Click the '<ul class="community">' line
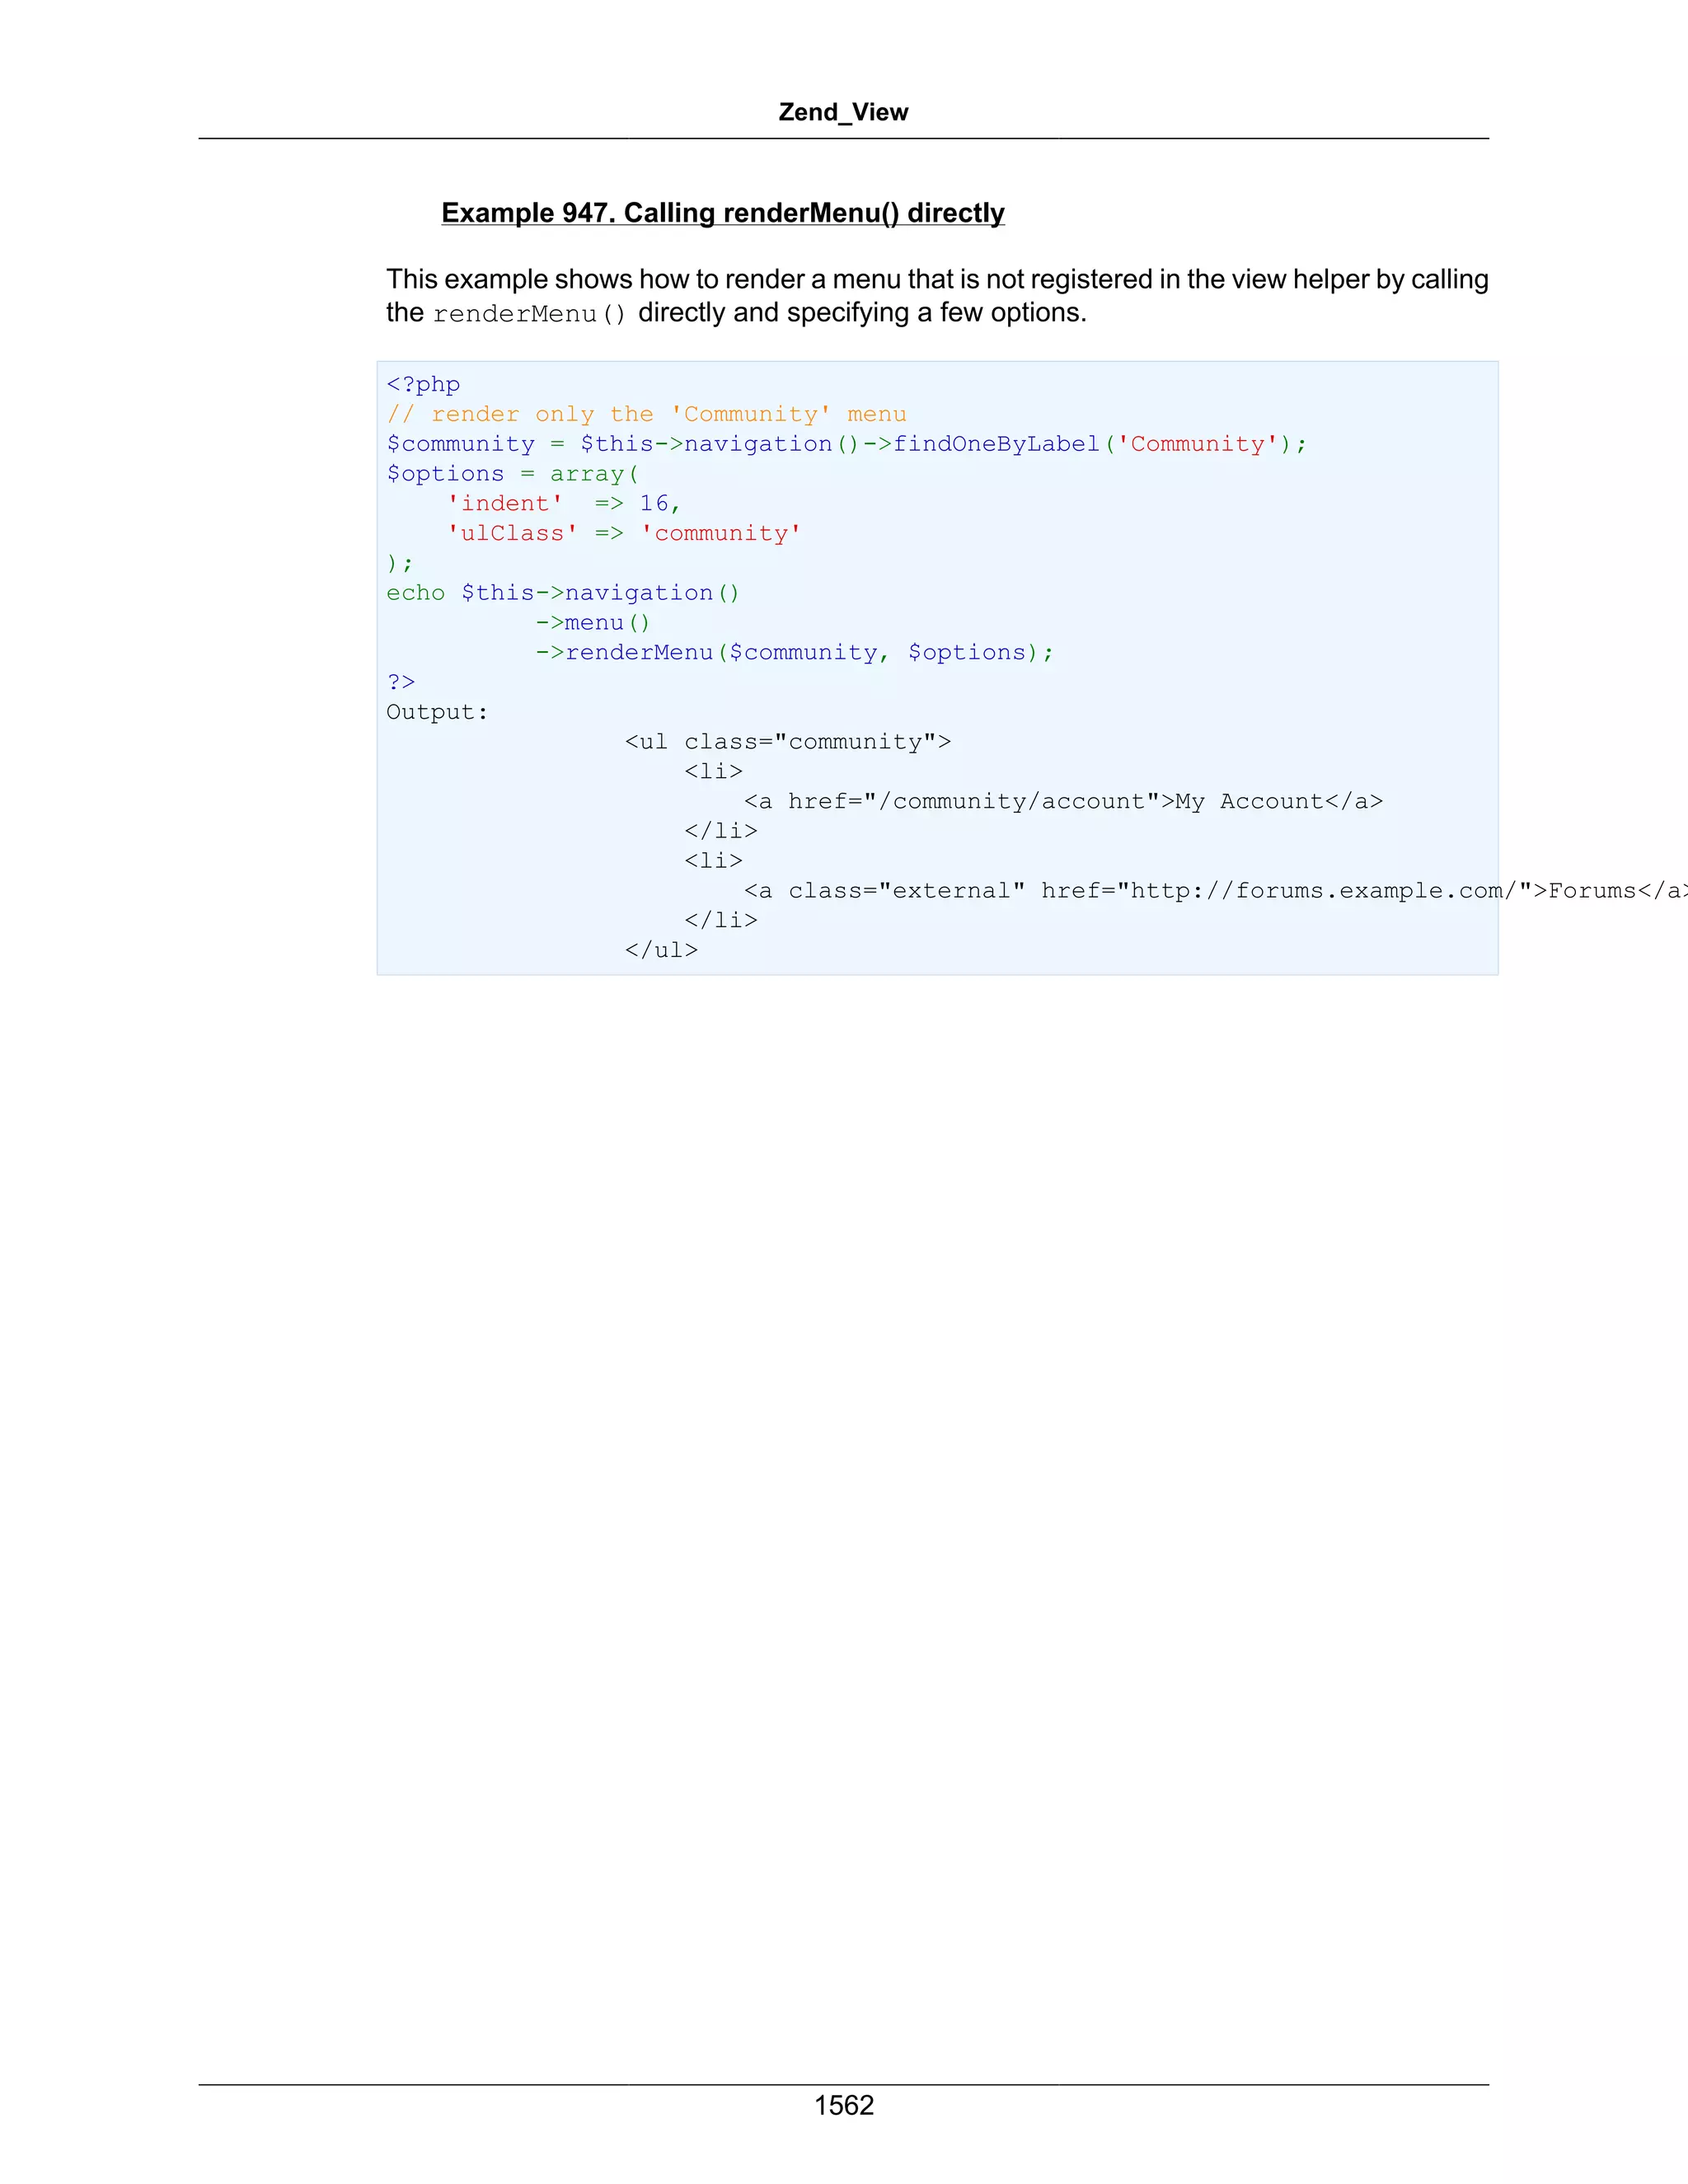 pos(788,742)
